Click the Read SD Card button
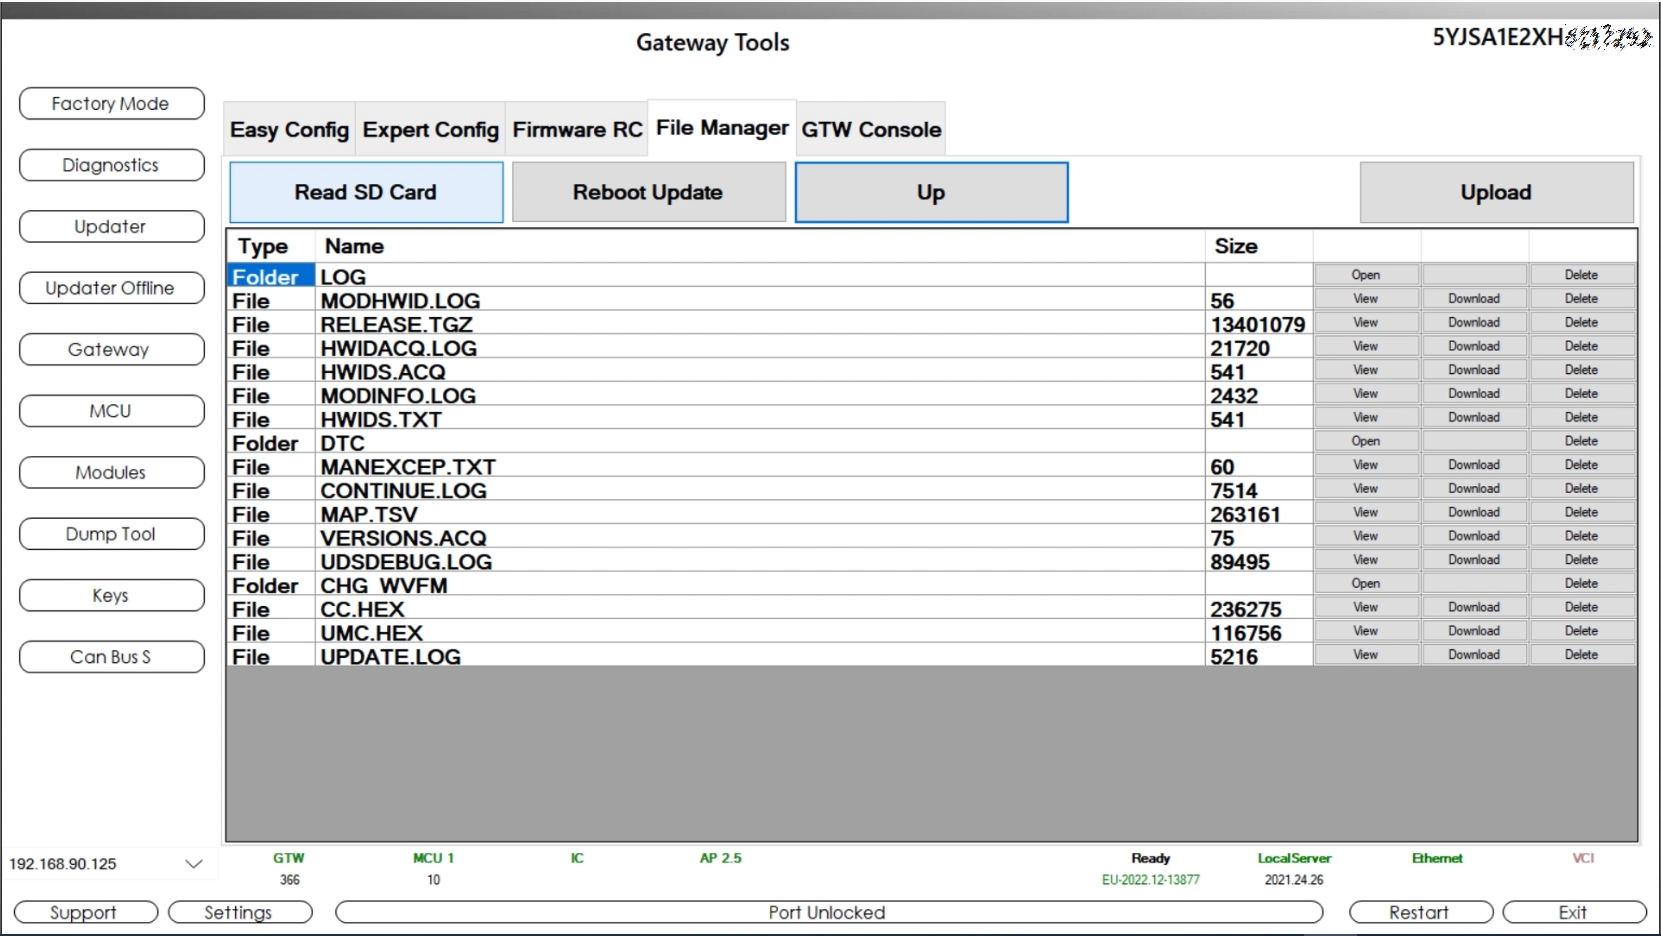 coord(366,192)
